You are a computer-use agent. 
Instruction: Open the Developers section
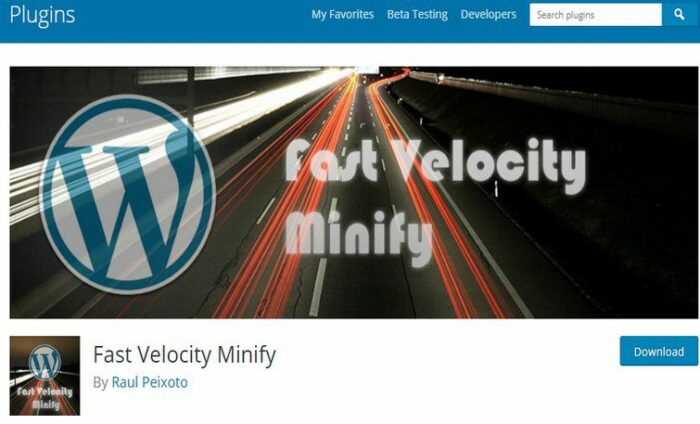tap(488, 14)
